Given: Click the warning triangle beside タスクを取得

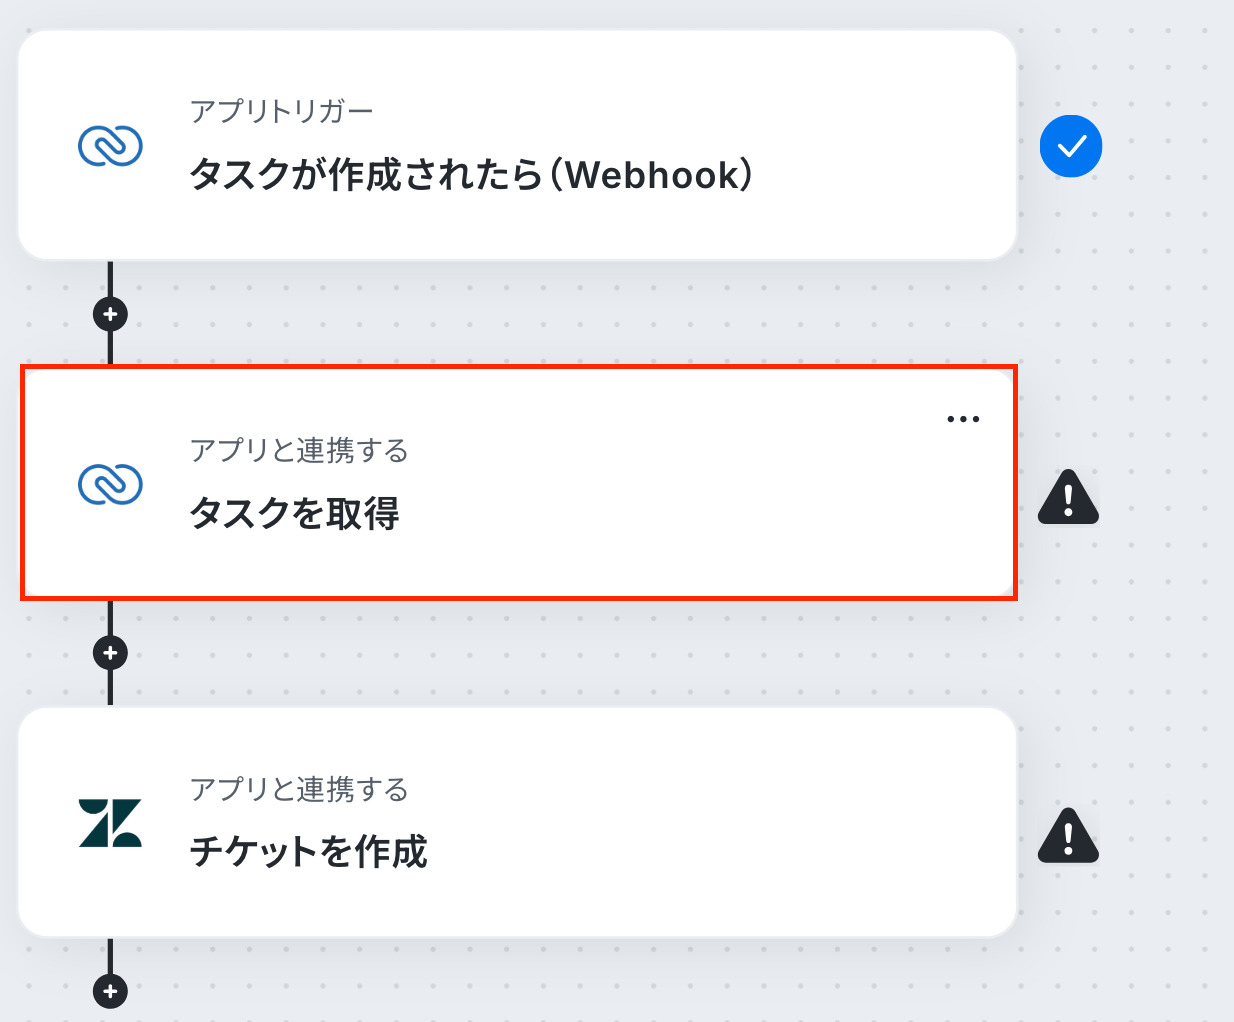Looking at the screenshot, I should (1069, 497).
